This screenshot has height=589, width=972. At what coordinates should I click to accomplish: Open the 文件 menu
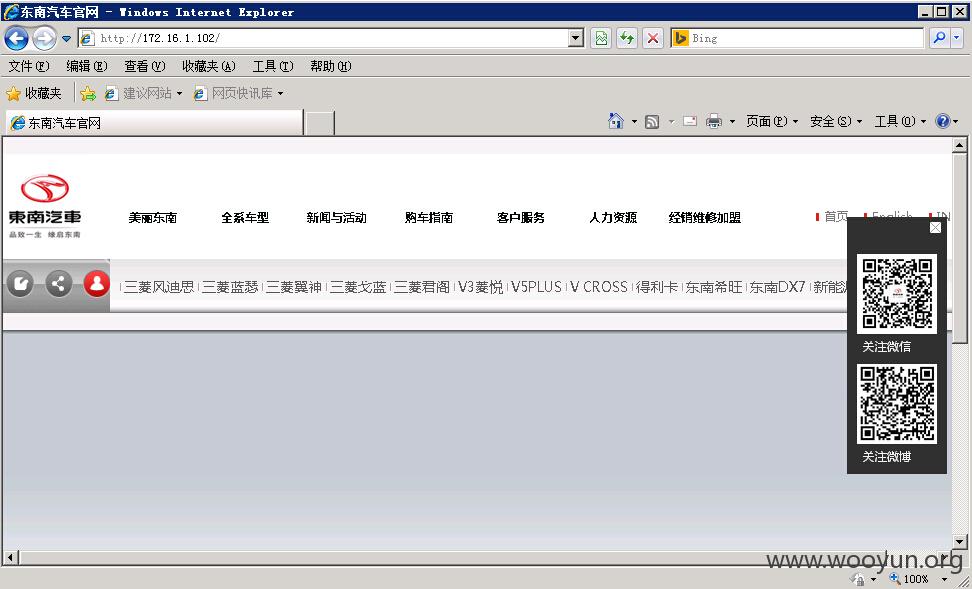(29, 66)
